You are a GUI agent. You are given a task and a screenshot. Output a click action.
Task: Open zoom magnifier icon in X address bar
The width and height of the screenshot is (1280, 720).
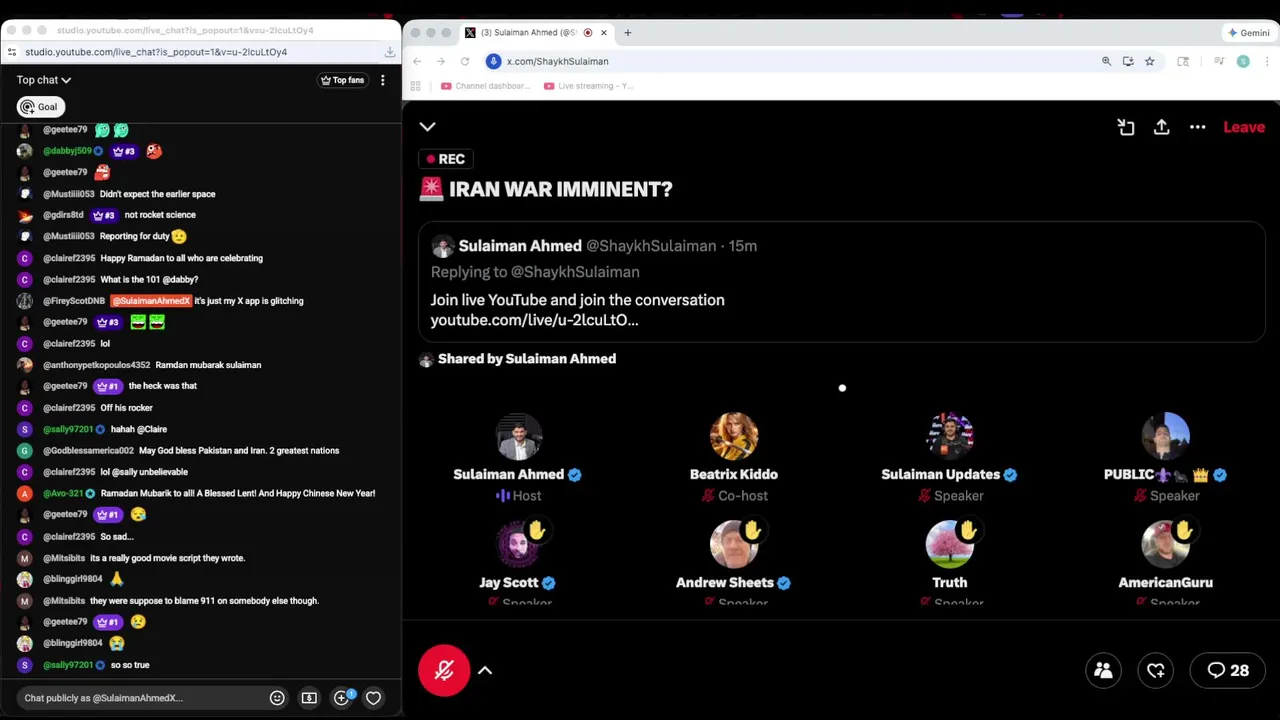click(1106, 61)
